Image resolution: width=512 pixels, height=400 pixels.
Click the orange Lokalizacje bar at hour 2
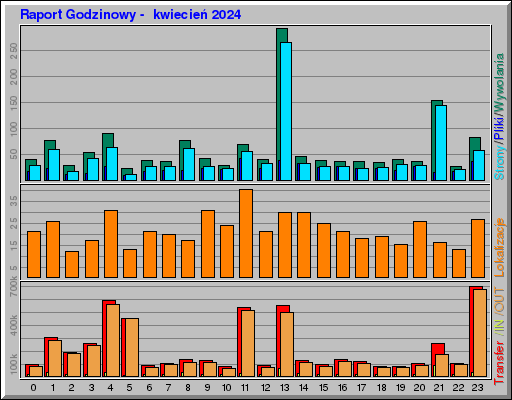pyautogui.click(x=72, y=264)
